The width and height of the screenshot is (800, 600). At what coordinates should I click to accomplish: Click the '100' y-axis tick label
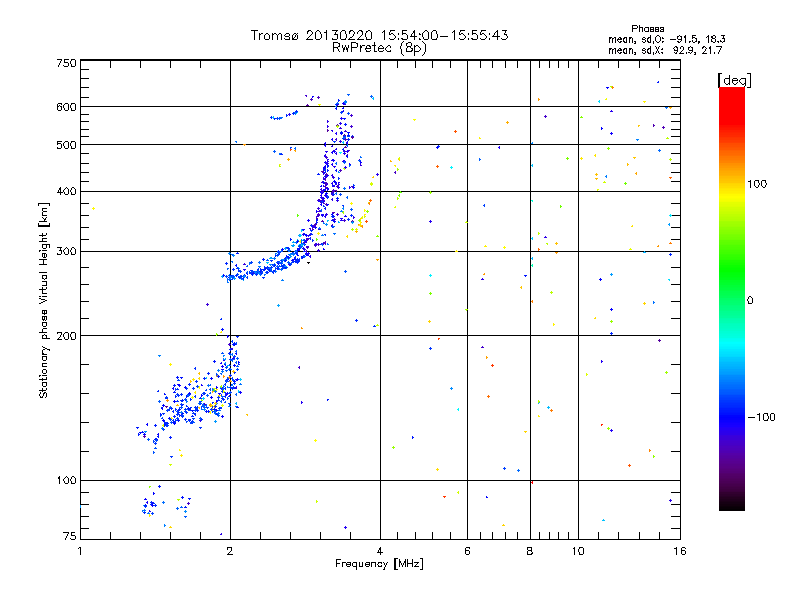(x=66, y=481)
